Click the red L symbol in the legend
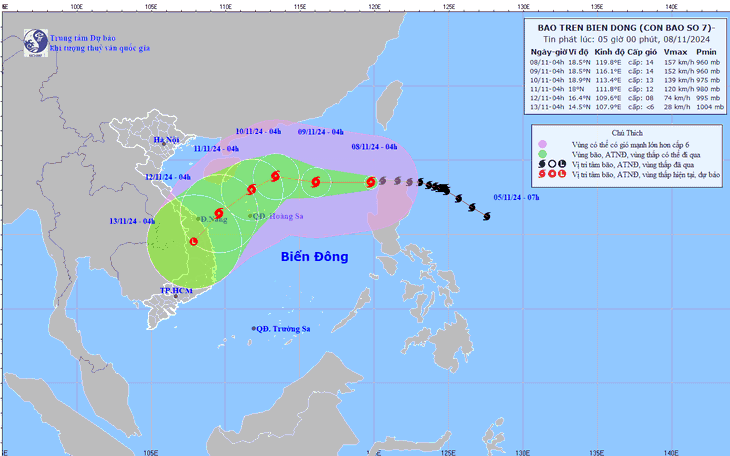 [562, 174]
